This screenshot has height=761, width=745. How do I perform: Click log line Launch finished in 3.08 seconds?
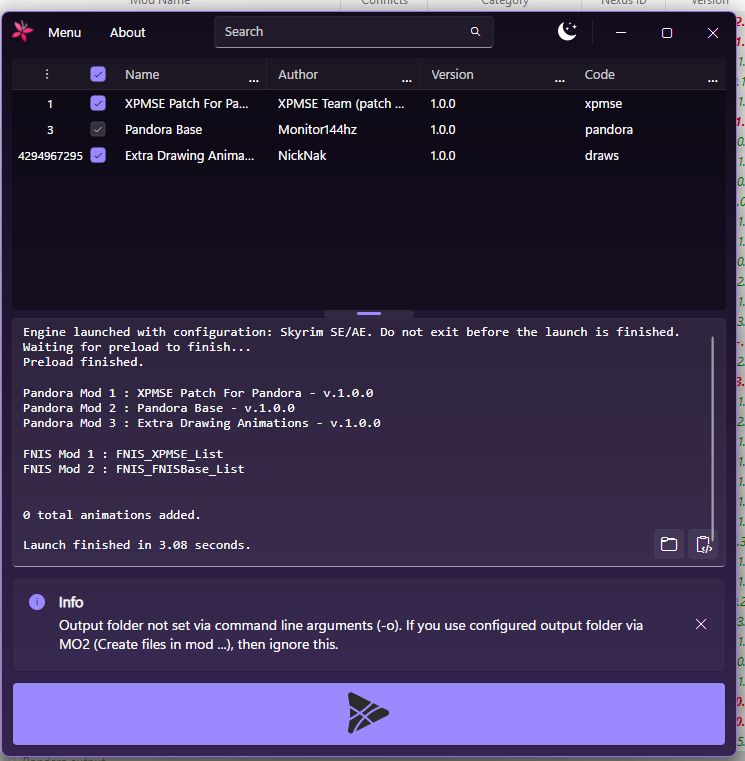pos(137,545)
